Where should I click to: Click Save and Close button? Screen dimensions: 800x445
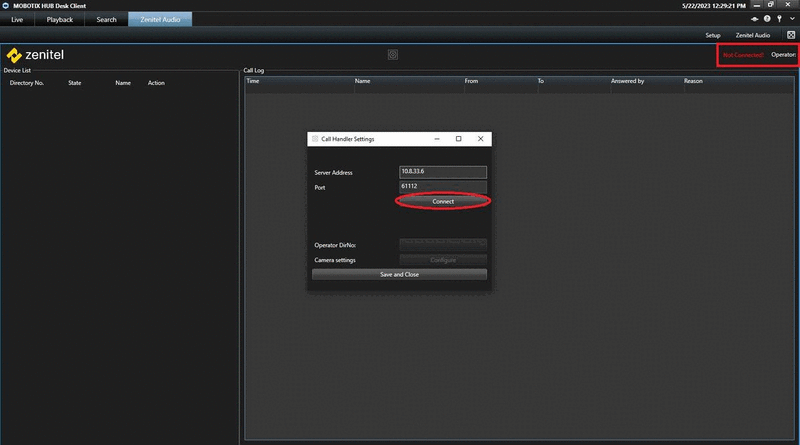tap(399, 274)
